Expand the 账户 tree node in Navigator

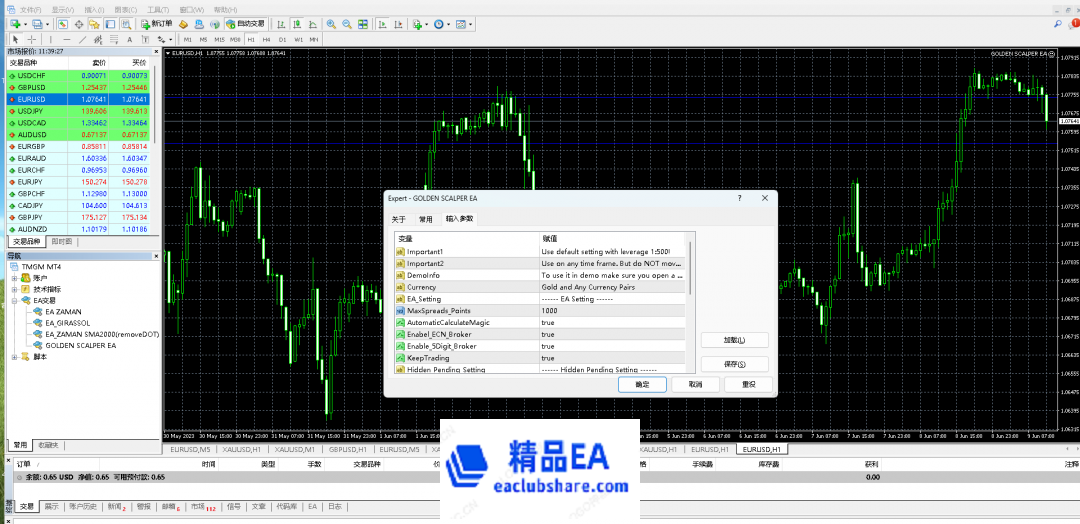tap(15, 278)
